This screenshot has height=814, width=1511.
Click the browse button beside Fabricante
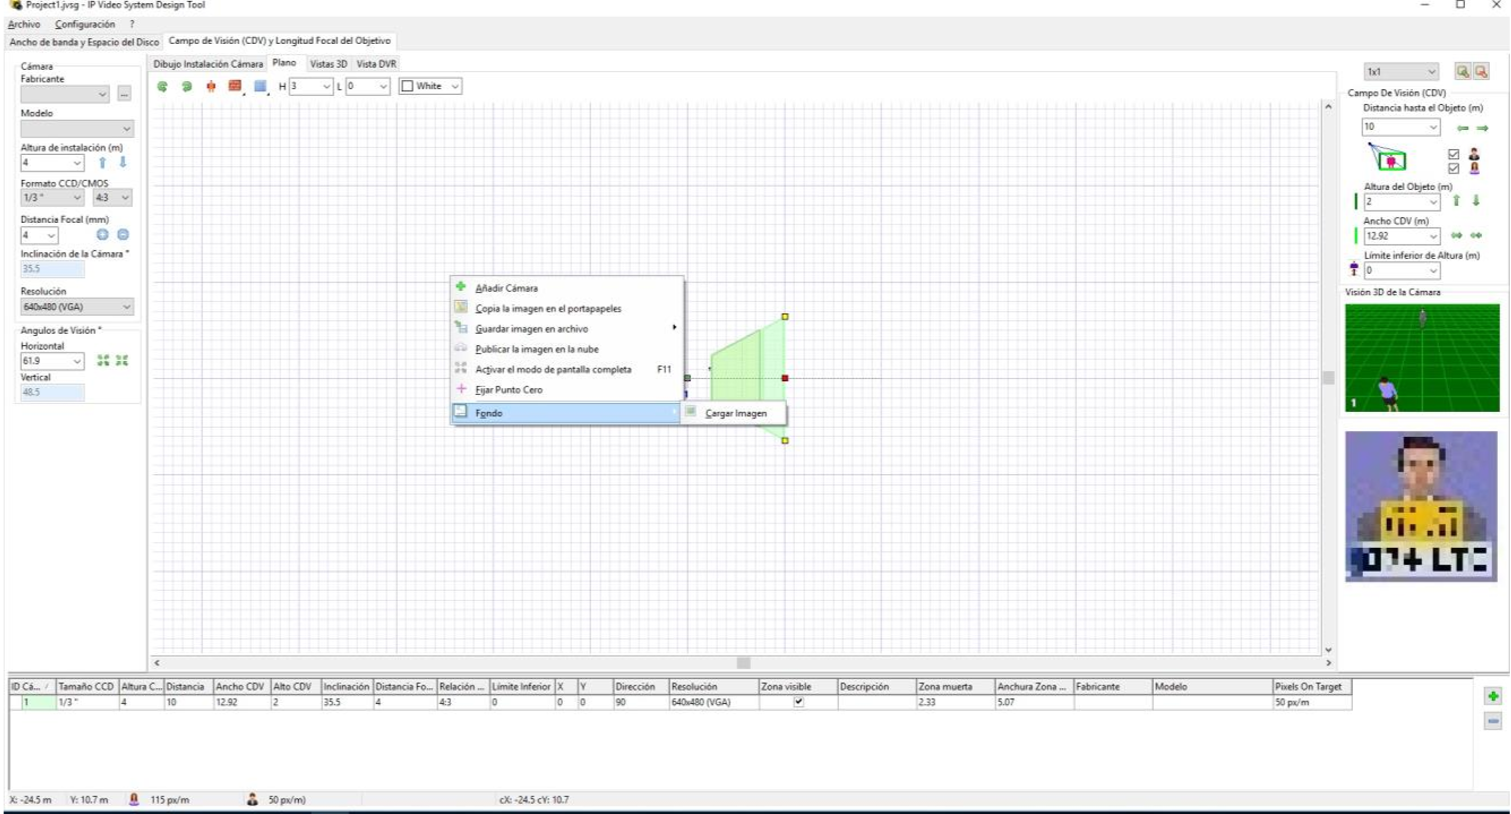click(x=124, y=94)
